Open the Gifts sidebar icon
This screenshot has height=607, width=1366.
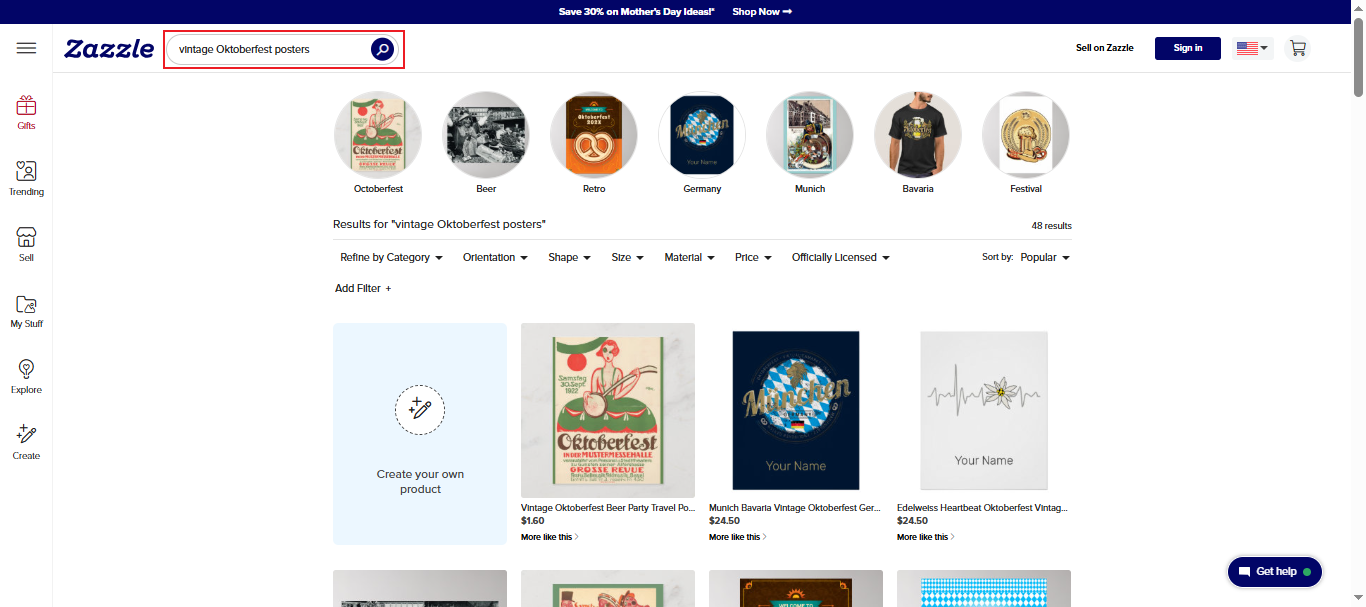pos(26,112)
